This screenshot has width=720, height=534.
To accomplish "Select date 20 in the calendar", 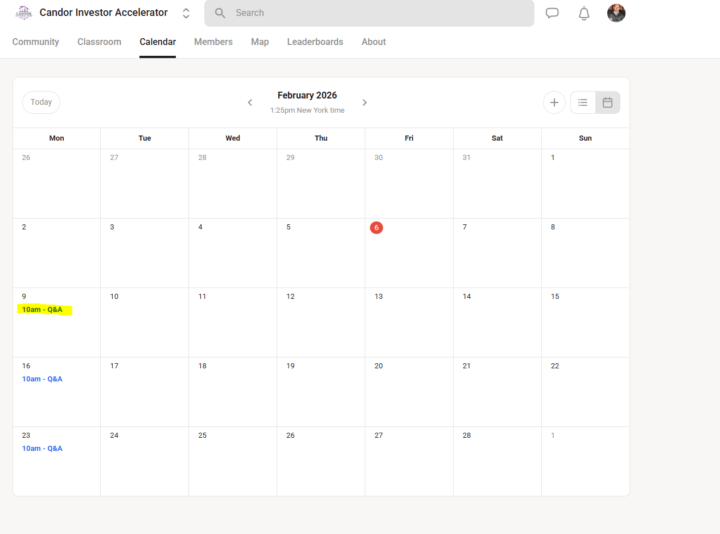I will [378, 366].
